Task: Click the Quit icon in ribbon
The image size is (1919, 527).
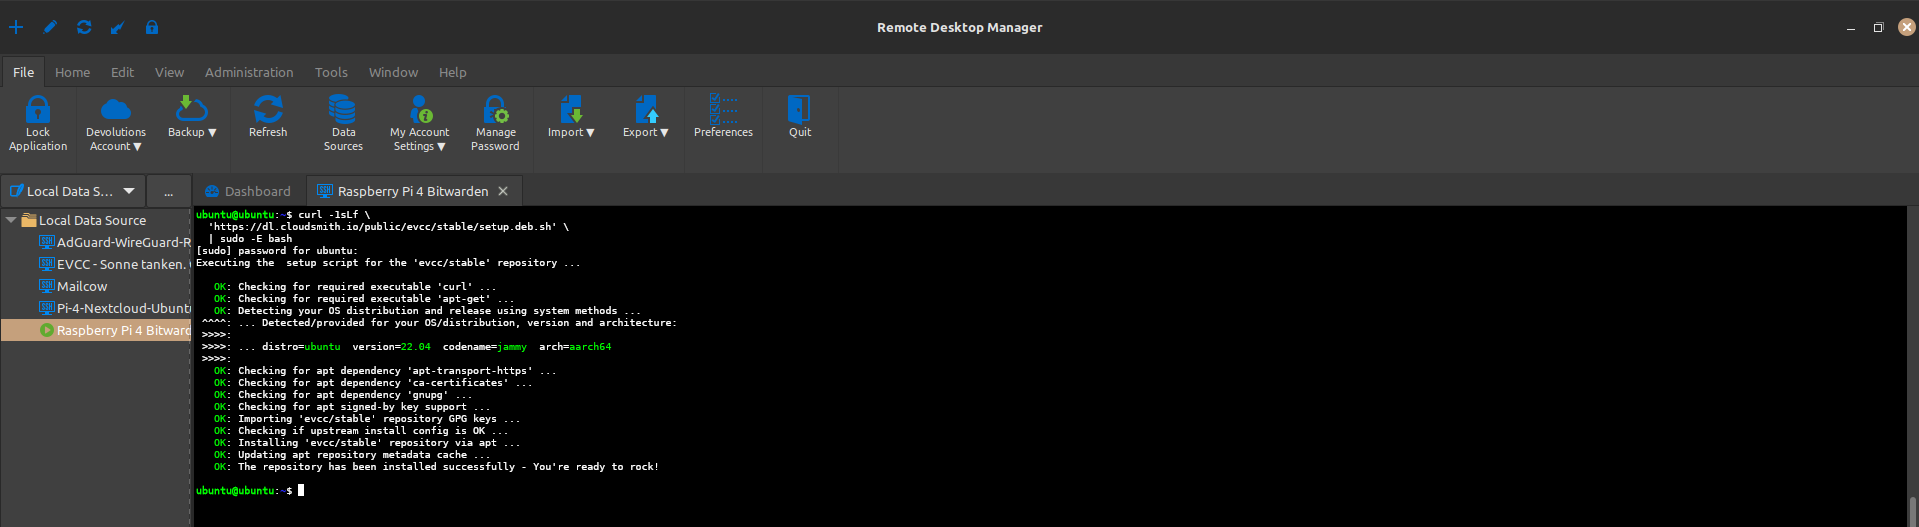Action: 799,109
